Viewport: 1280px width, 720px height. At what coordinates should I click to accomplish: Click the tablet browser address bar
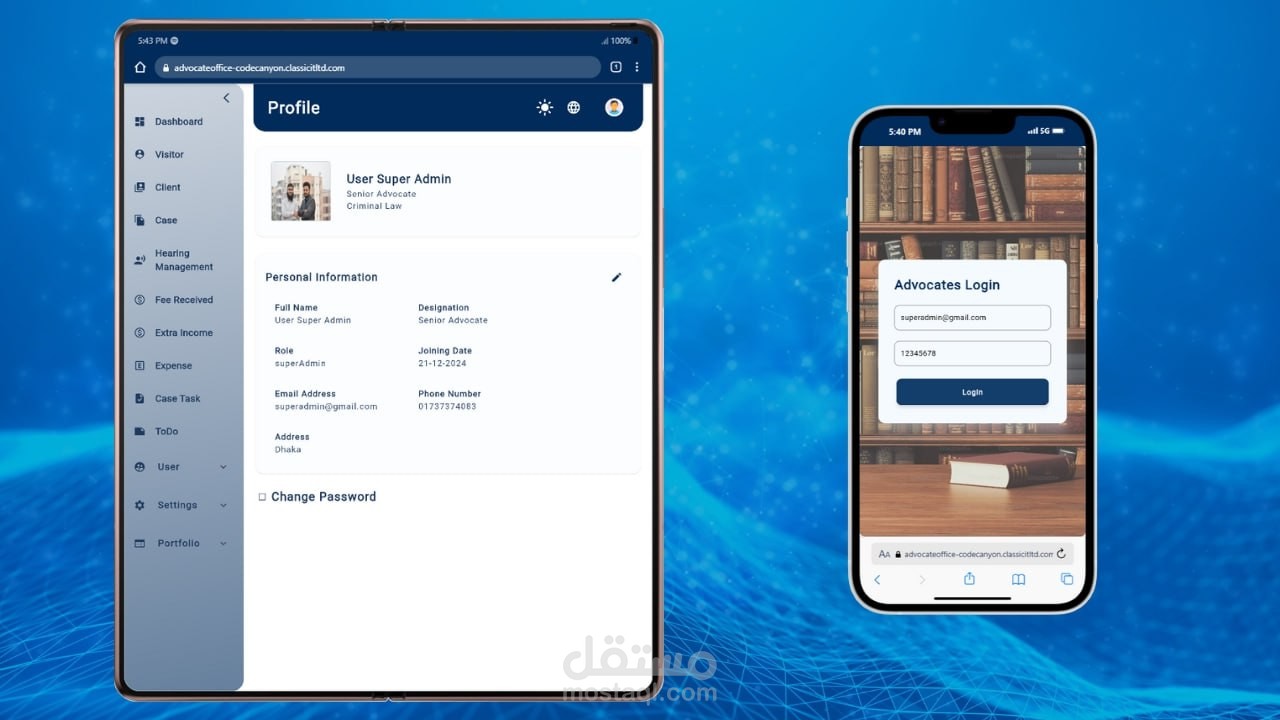pos(378,67)
